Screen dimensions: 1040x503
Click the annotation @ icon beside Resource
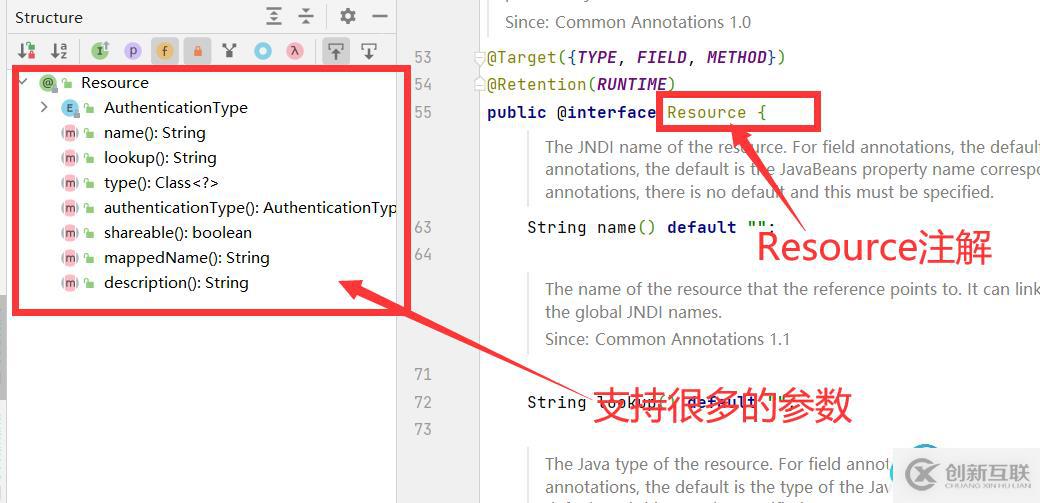(x=48, y=83)
